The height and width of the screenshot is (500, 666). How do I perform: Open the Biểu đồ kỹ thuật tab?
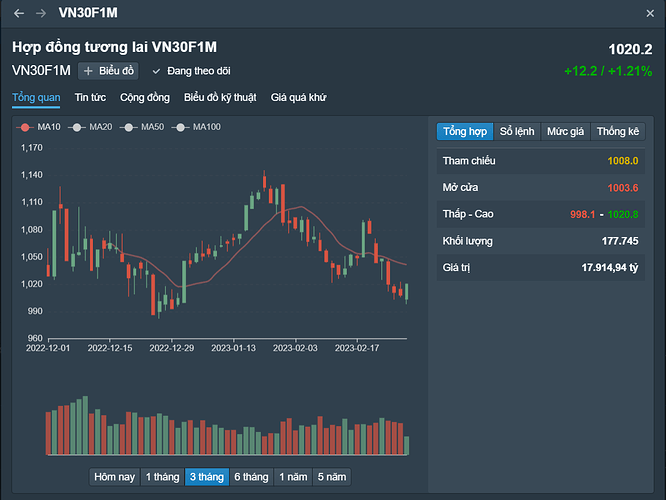pyautogui.click(x=220, y=98)
